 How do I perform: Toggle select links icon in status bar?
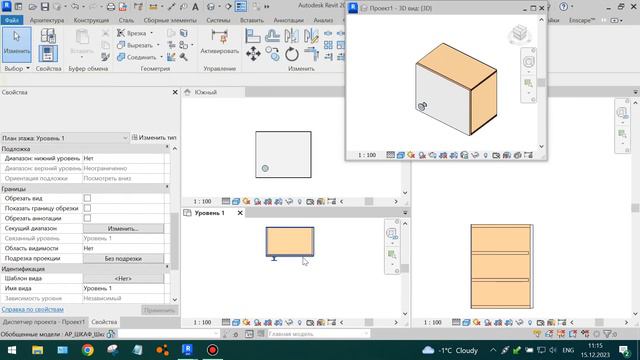[x=537, y=334]
